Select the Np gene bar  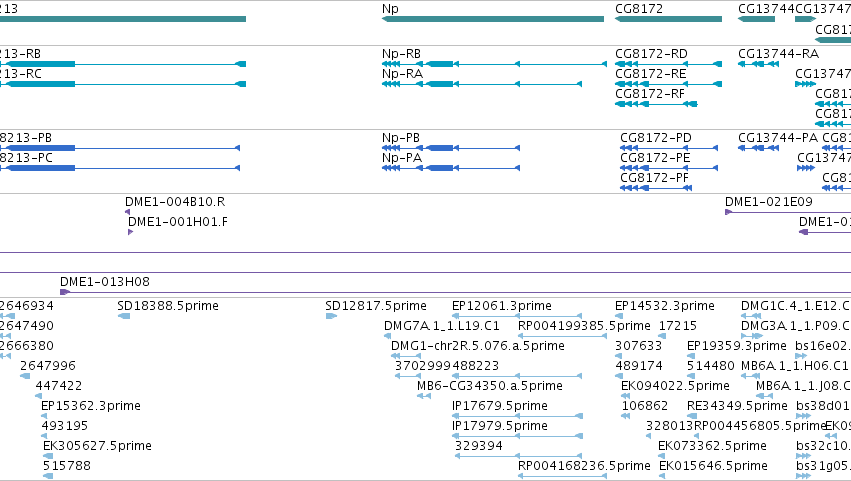point(493,19)
